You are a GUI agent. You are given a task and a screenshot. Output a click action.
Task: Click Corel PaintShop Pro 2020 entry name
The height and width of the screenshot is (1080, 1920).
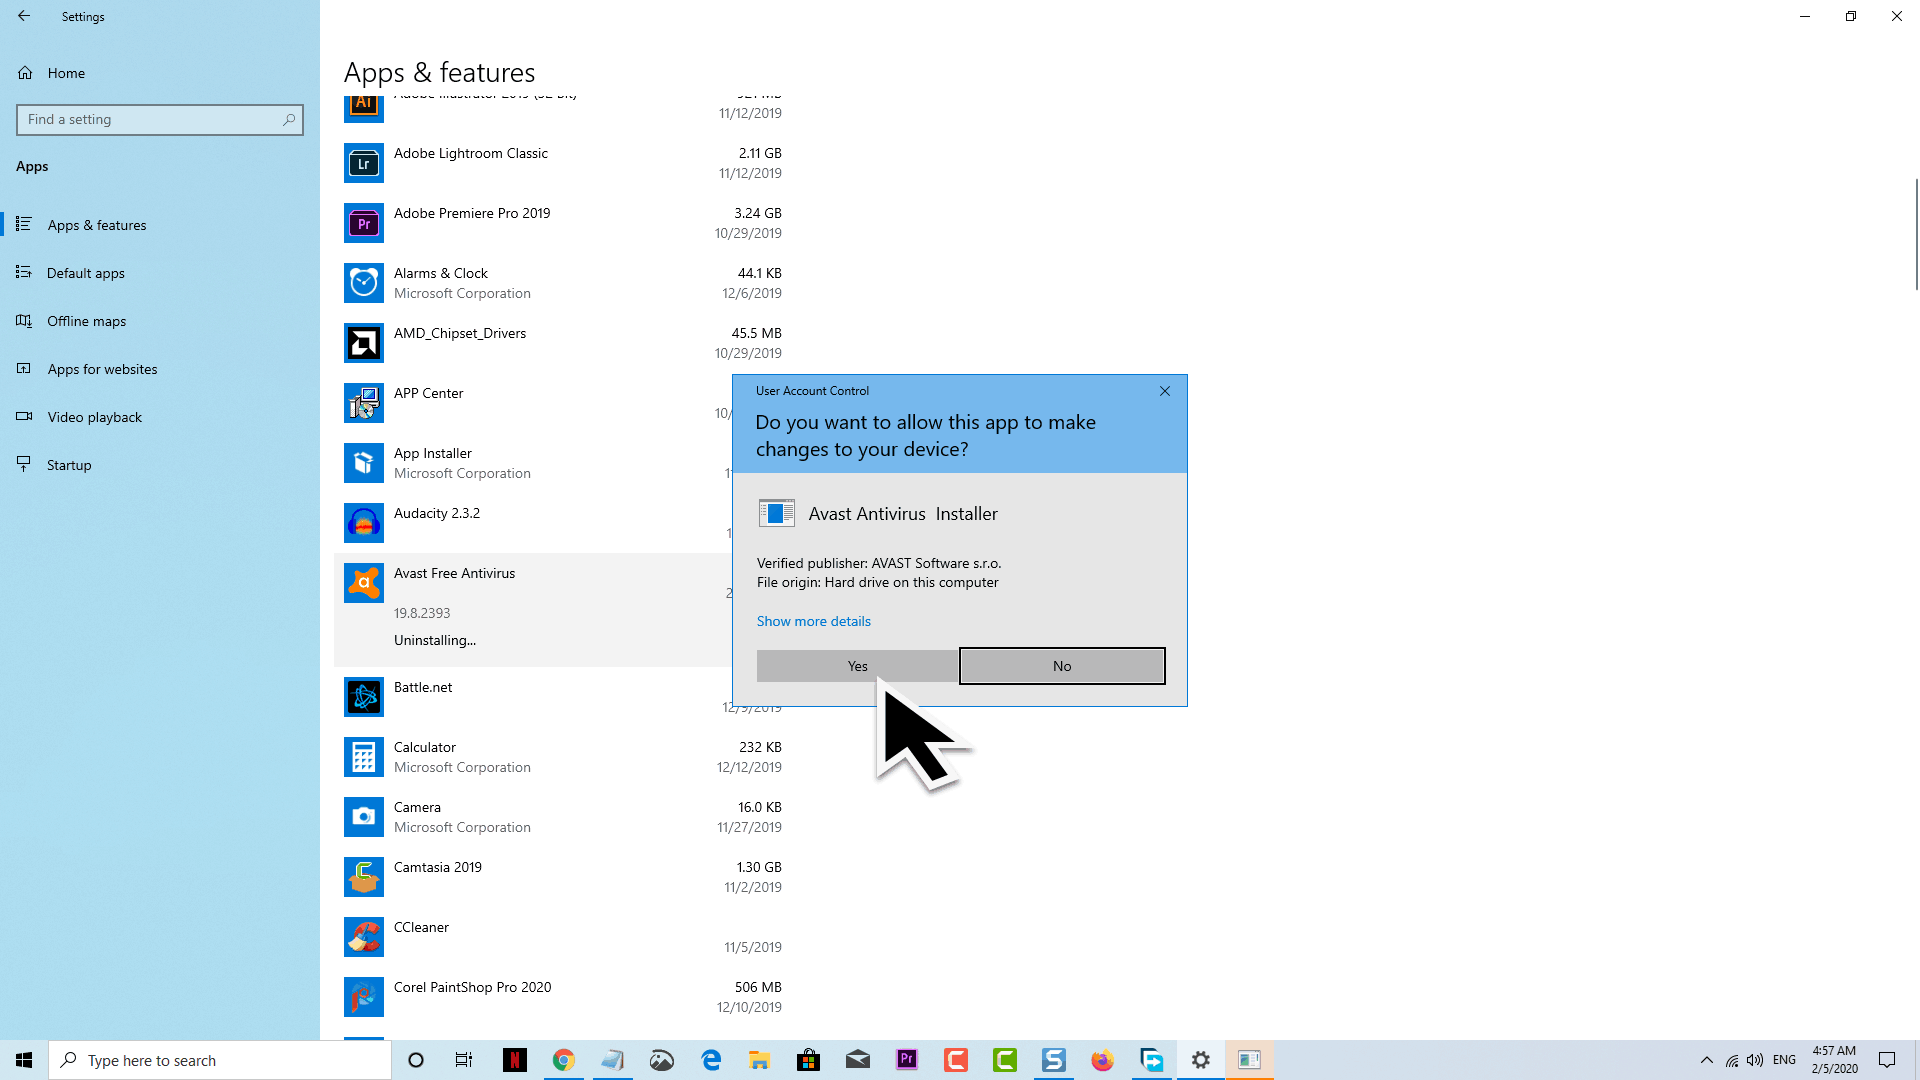(x=472, y=987)
